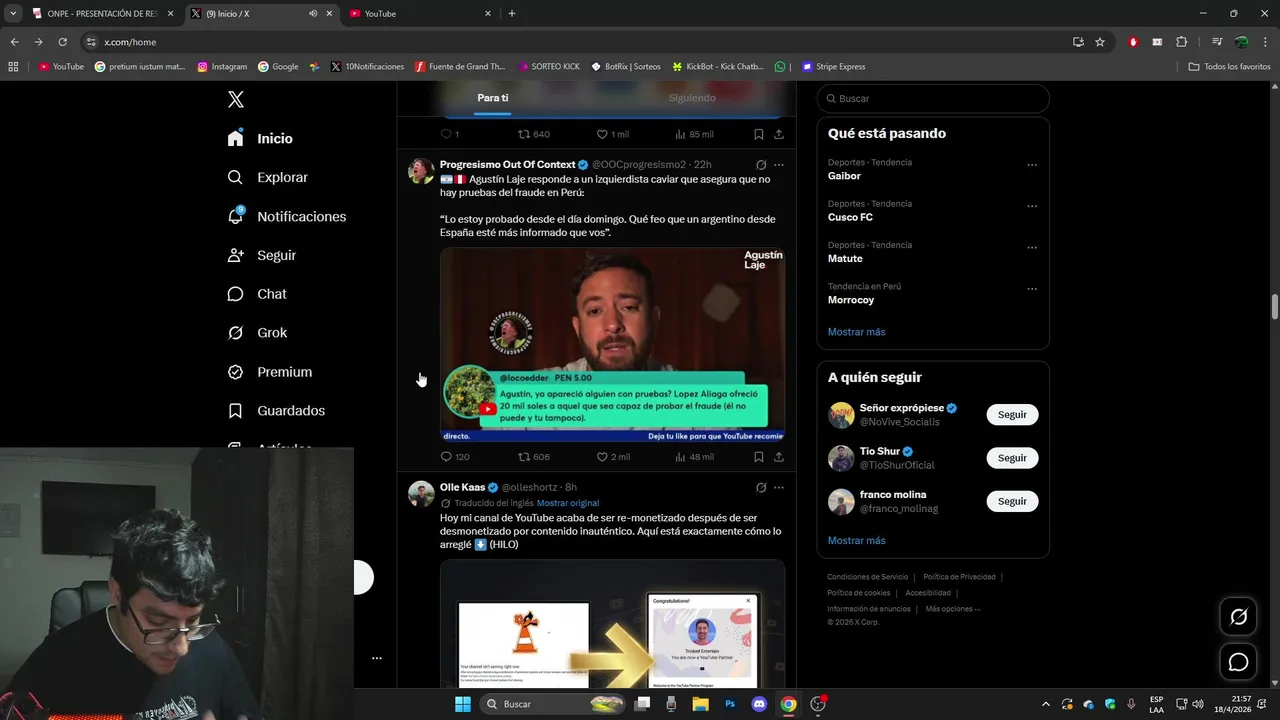The image size is (1280, 720).
Task: Open the Todos los favoritos folder
Action: 1229,67
